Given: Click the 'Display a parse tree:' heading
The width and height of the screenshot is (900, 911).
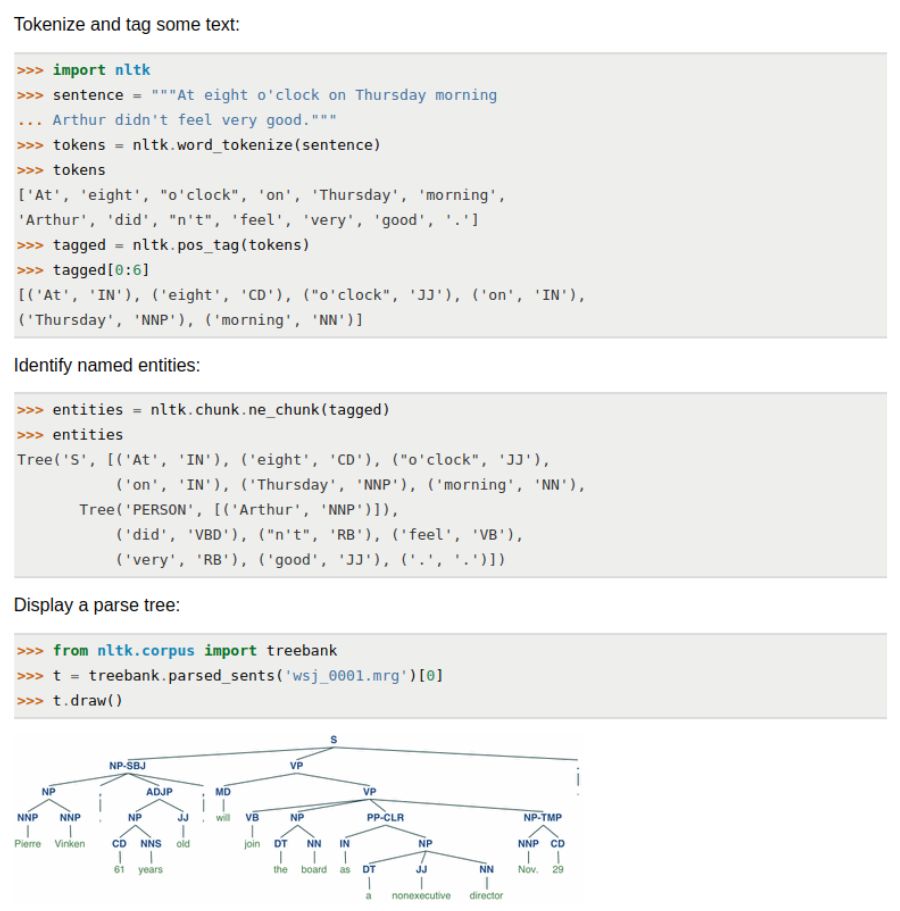Looking at the screenshot, I should 96,605.
